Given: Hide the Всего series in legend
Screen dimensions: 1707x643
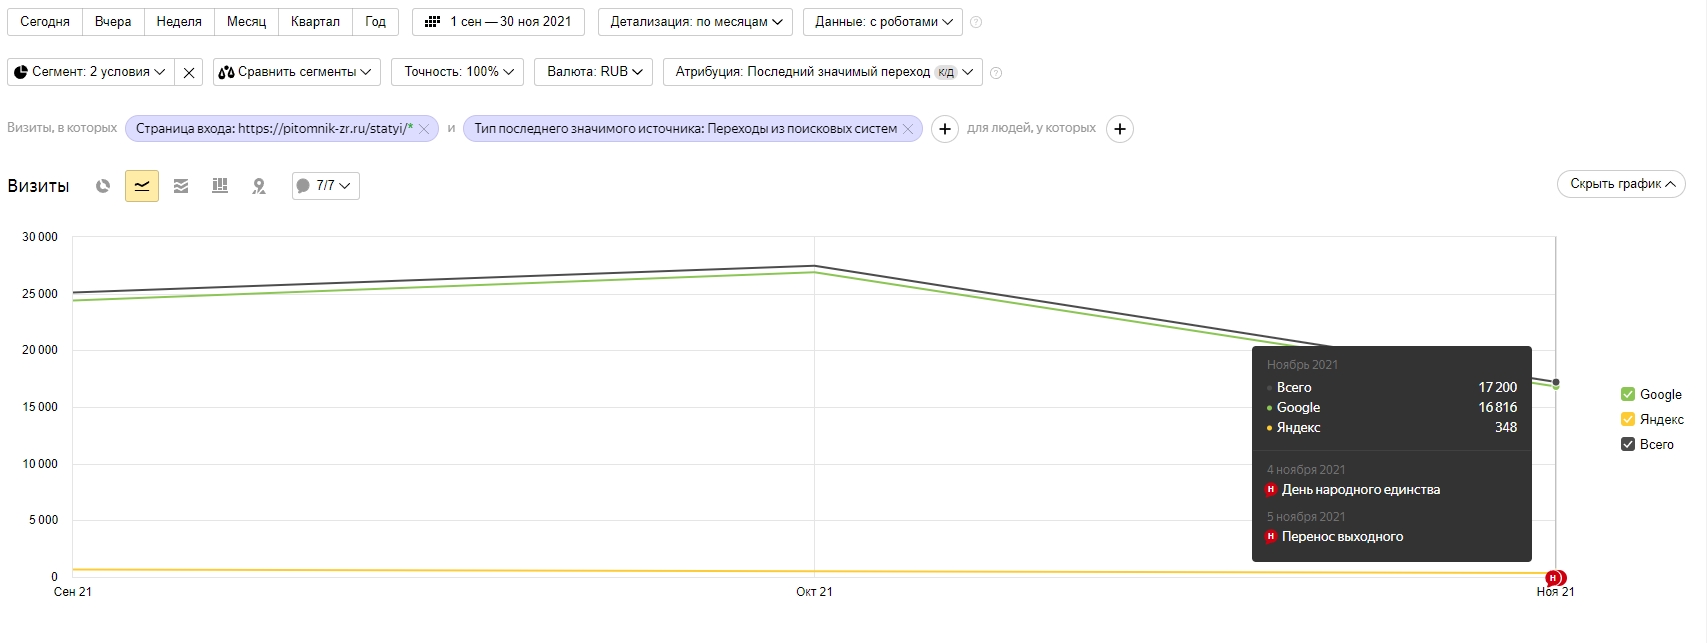Looking at the screenshot, I should 1627,444.
